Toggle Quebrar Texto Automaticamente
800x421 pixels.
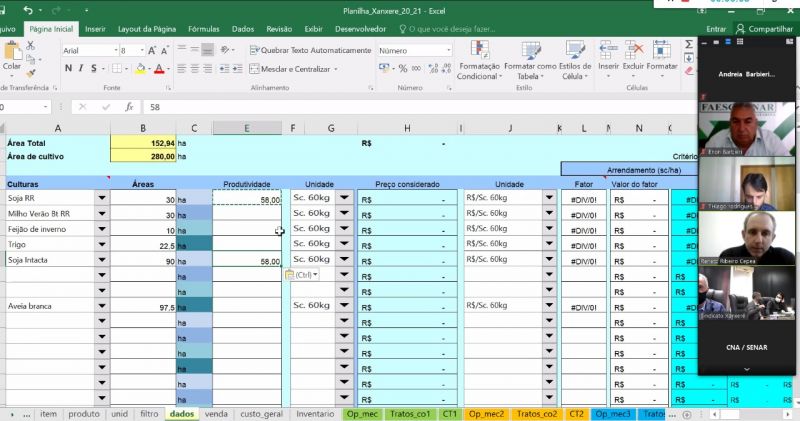tap(310, 50)
